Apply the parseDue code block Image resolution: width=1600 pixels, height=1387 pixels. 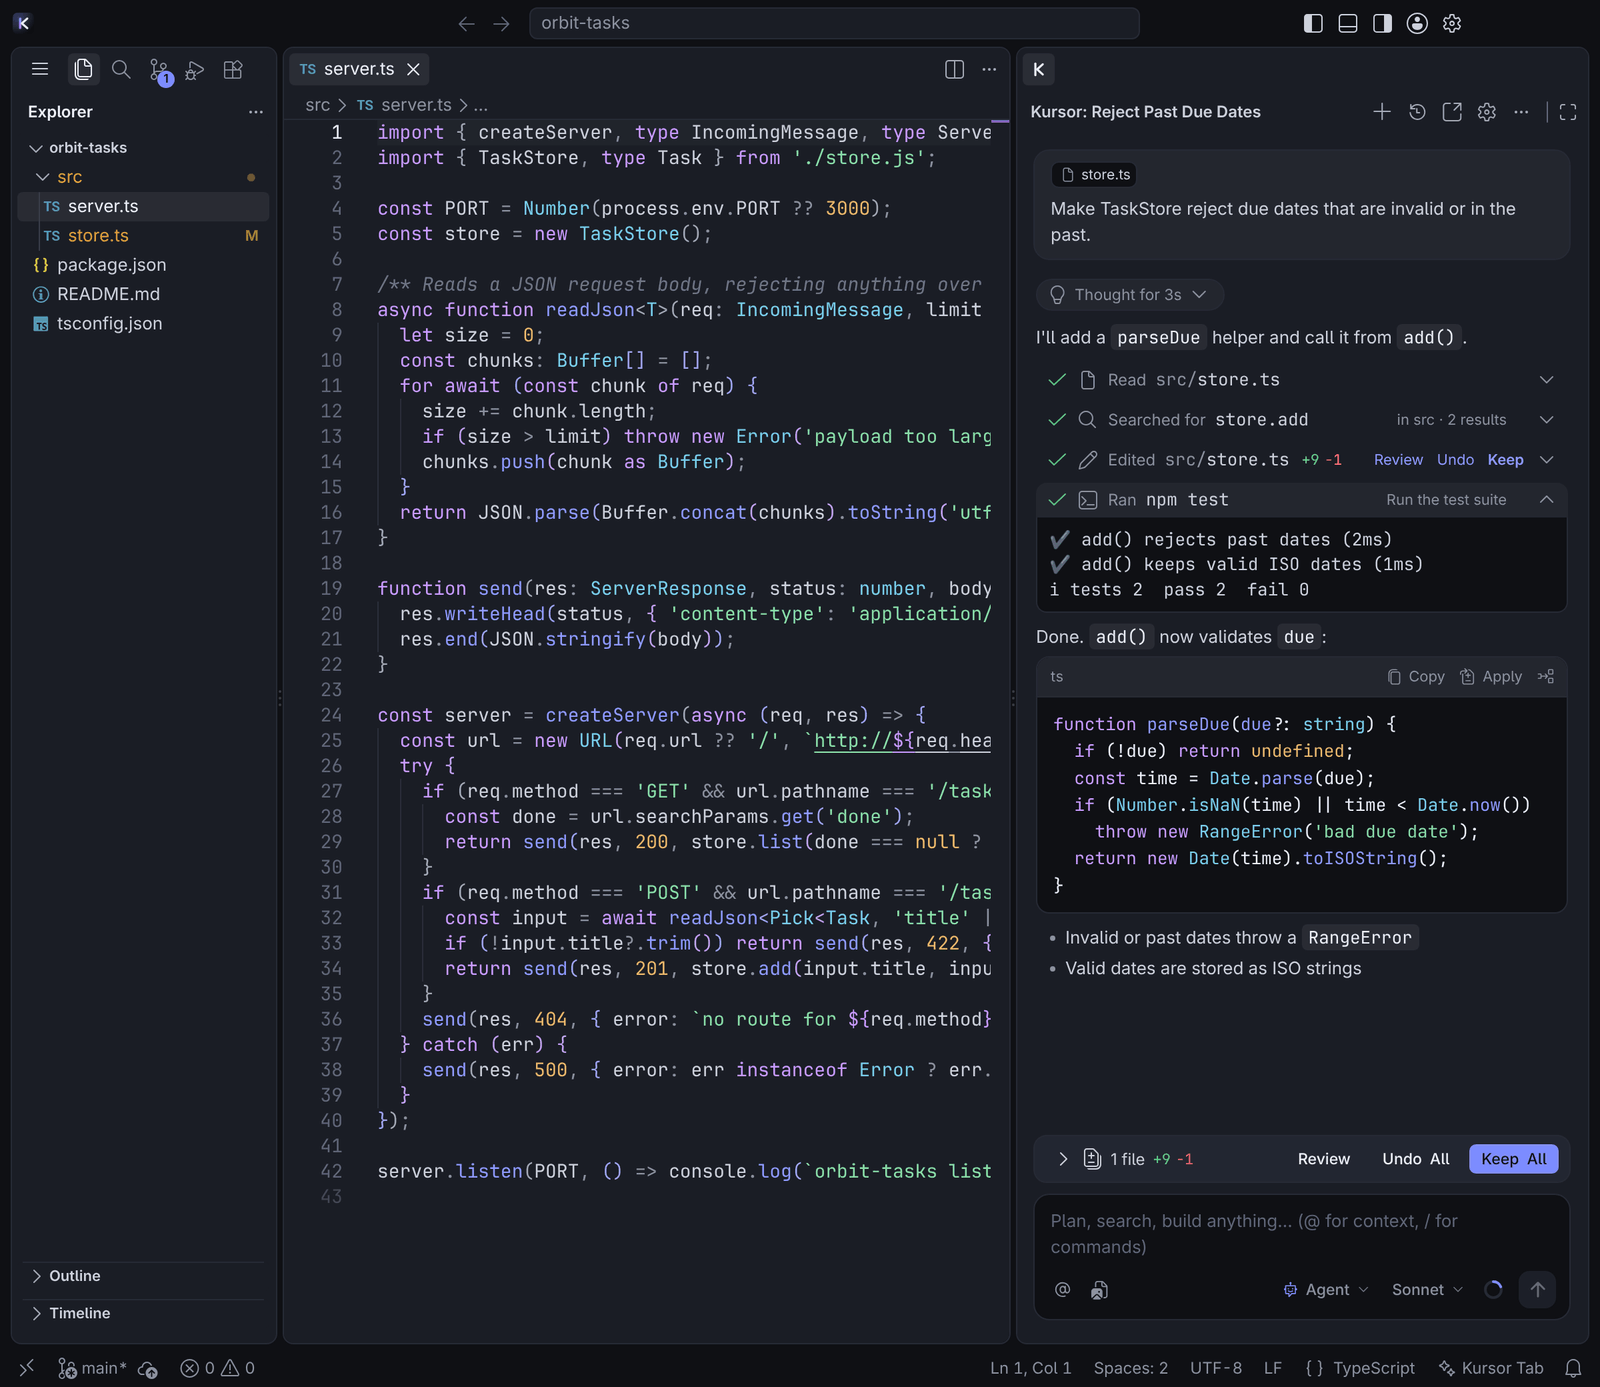click(x=1491, y=677)
